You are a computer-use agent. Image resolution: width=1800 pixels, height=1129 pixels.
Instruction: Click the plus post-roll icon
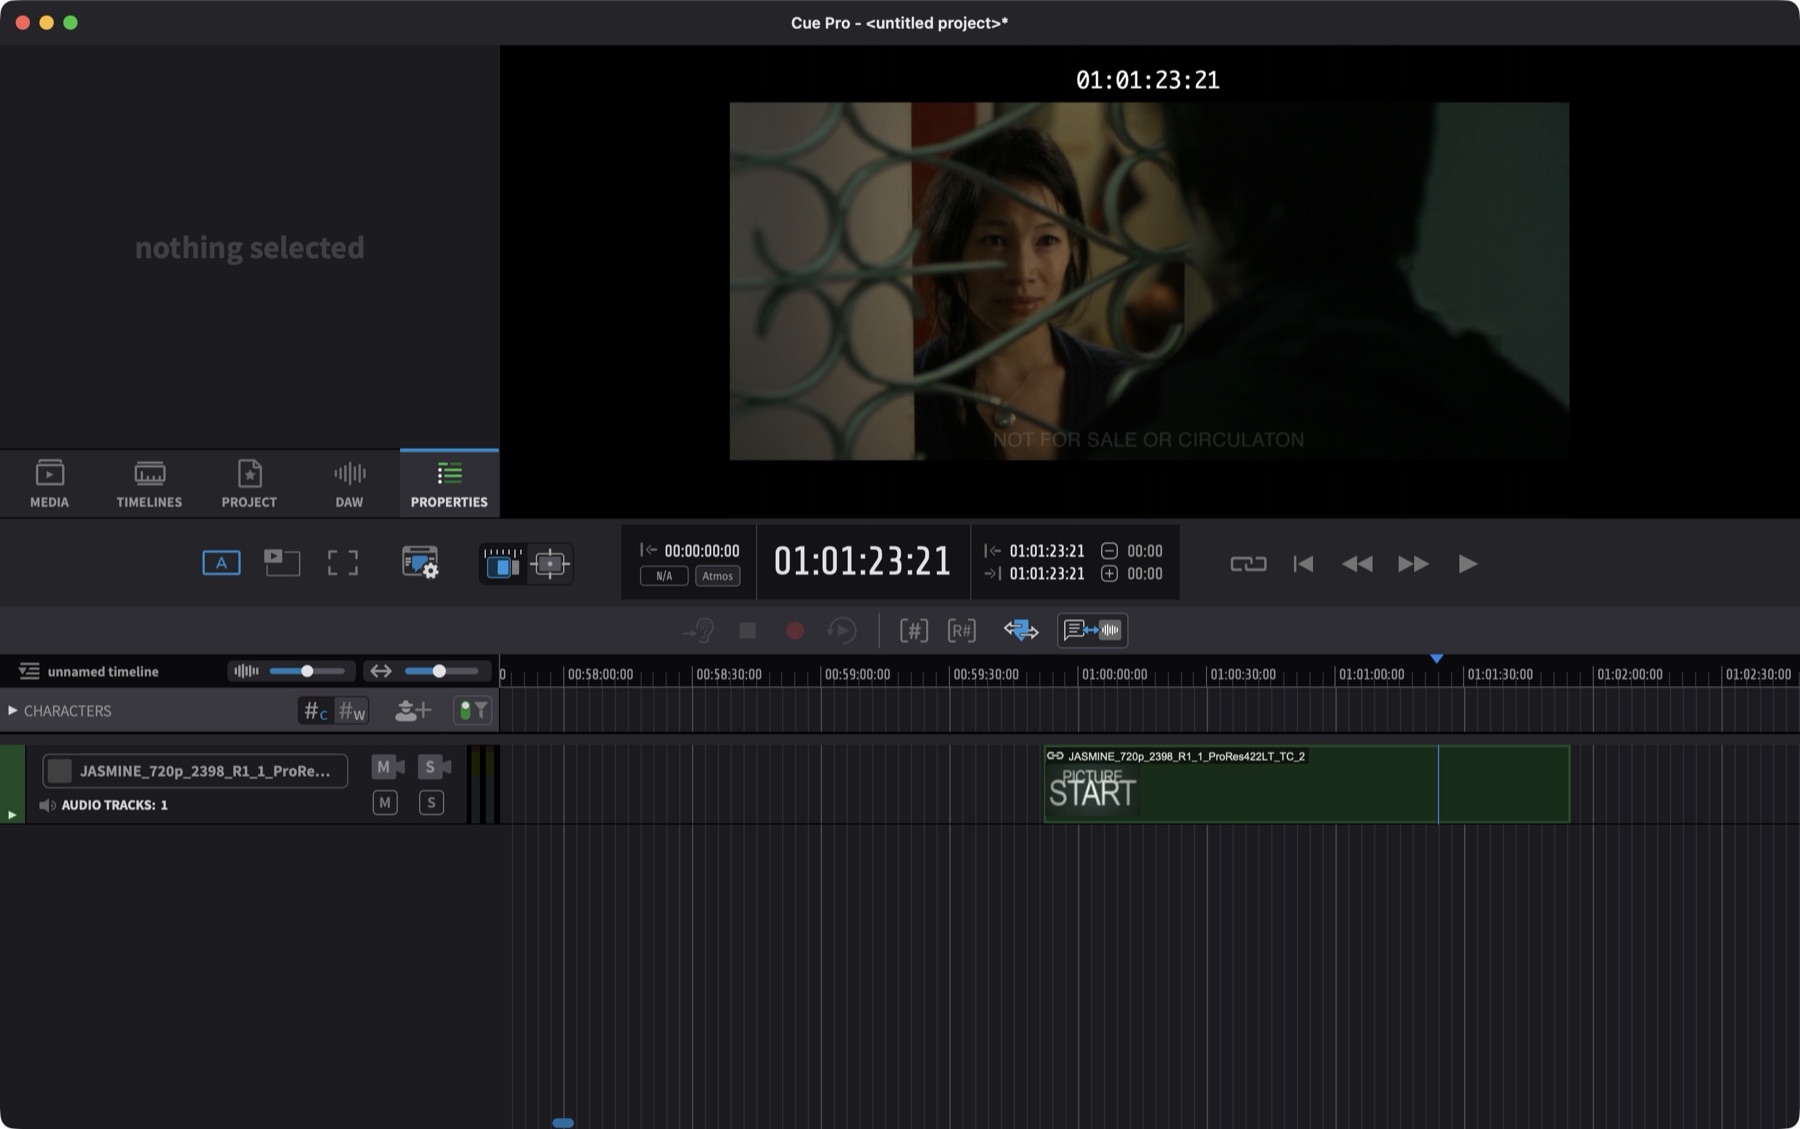[x=1109, y=574]
